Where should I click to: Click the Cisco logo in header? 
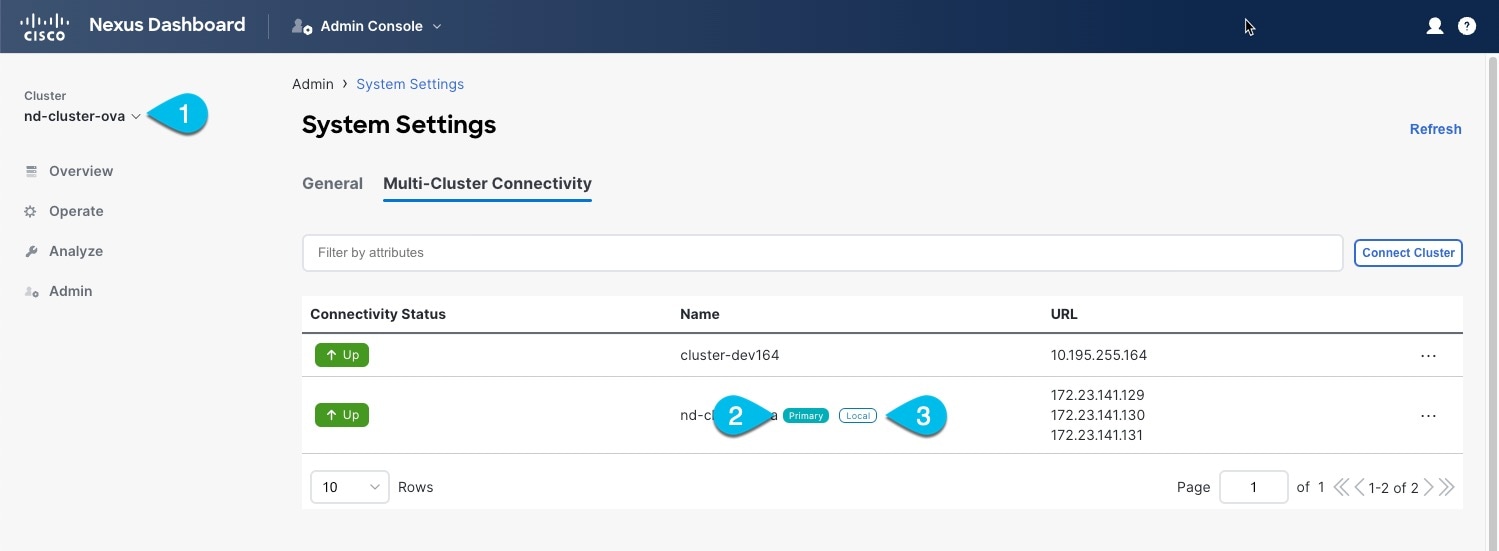43,27
